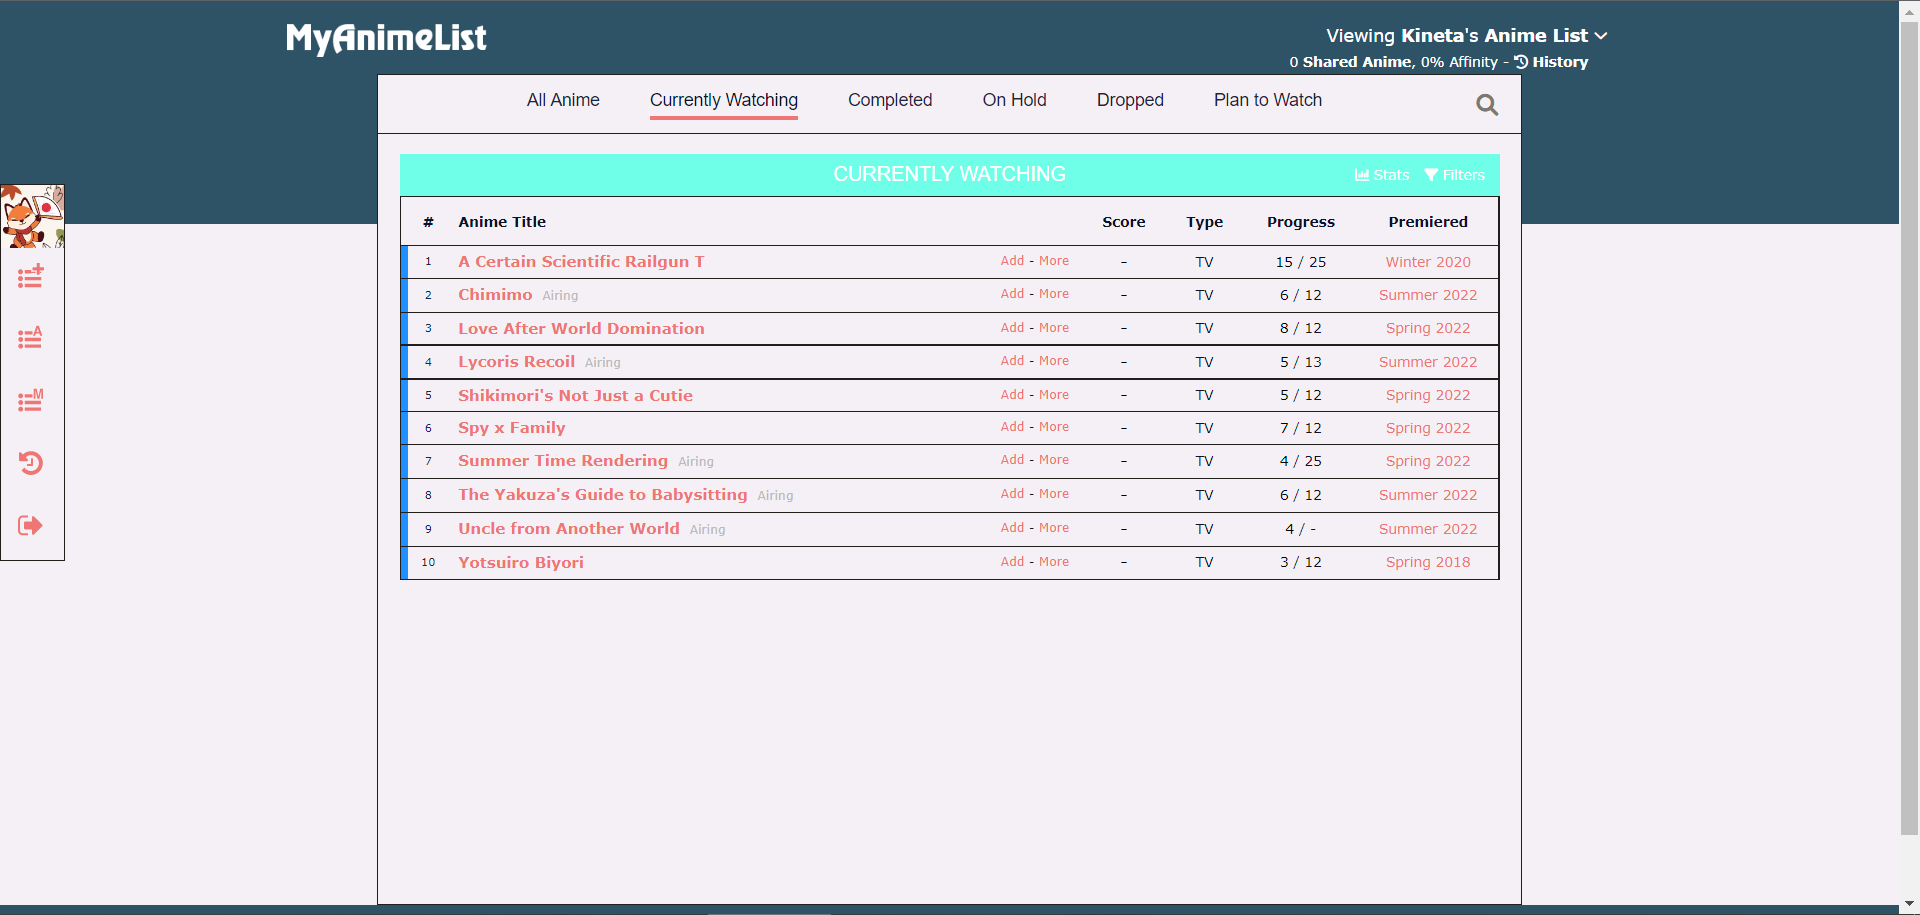Click progress 4 / - for Uncle from Another World
Viewport: 1920px width, 915px height.
[x=1301, y=529]
